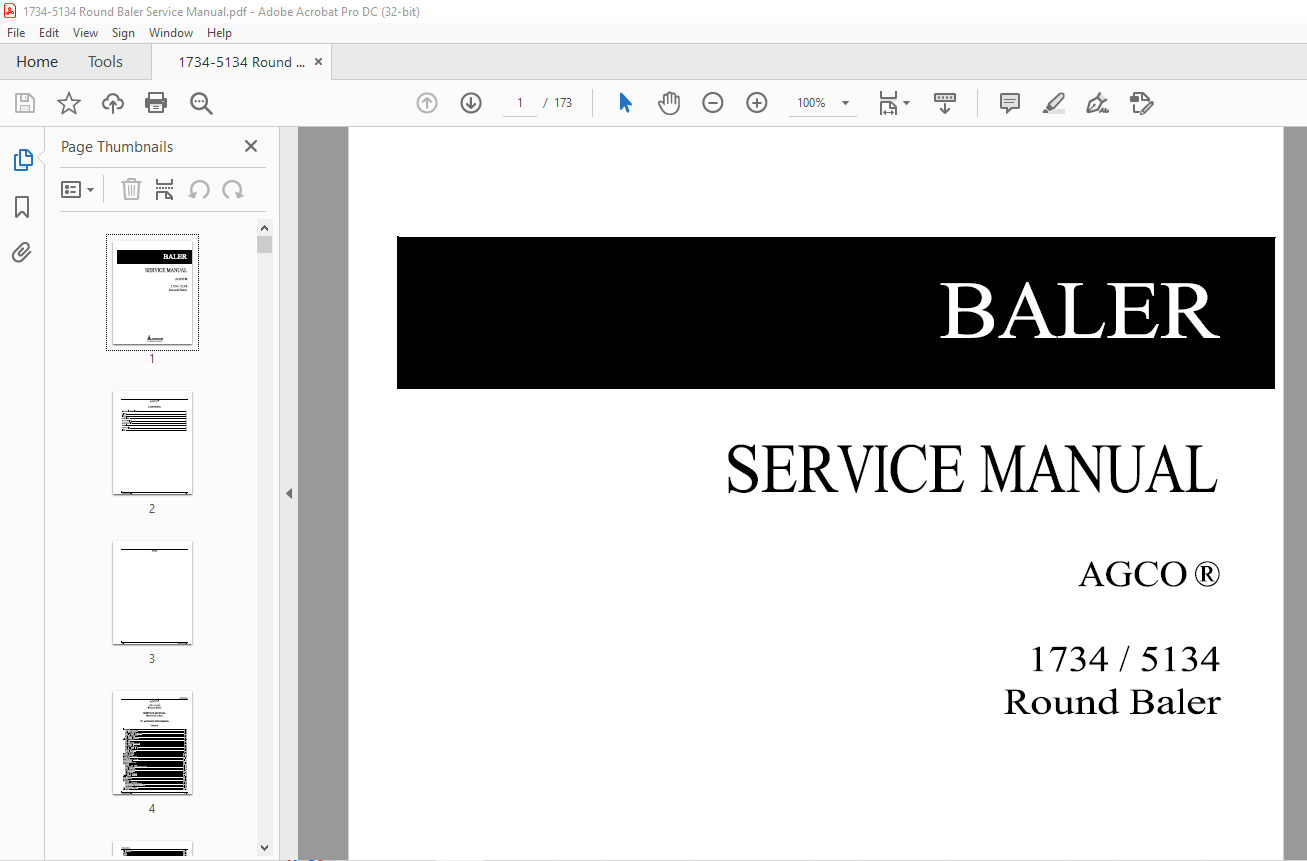The image size is (1307, 861).
Task: Open the Edit menu
Action: 49,33
